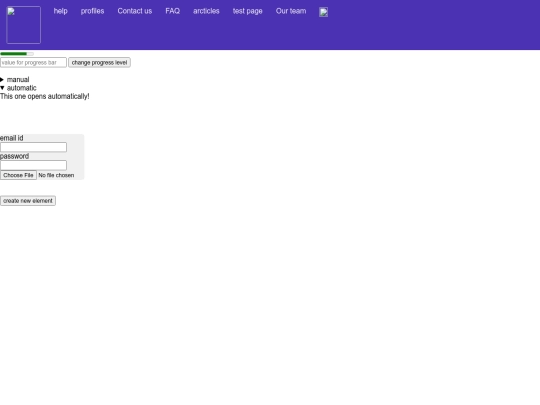Click the Choose File button

click(x=18, y=175)
